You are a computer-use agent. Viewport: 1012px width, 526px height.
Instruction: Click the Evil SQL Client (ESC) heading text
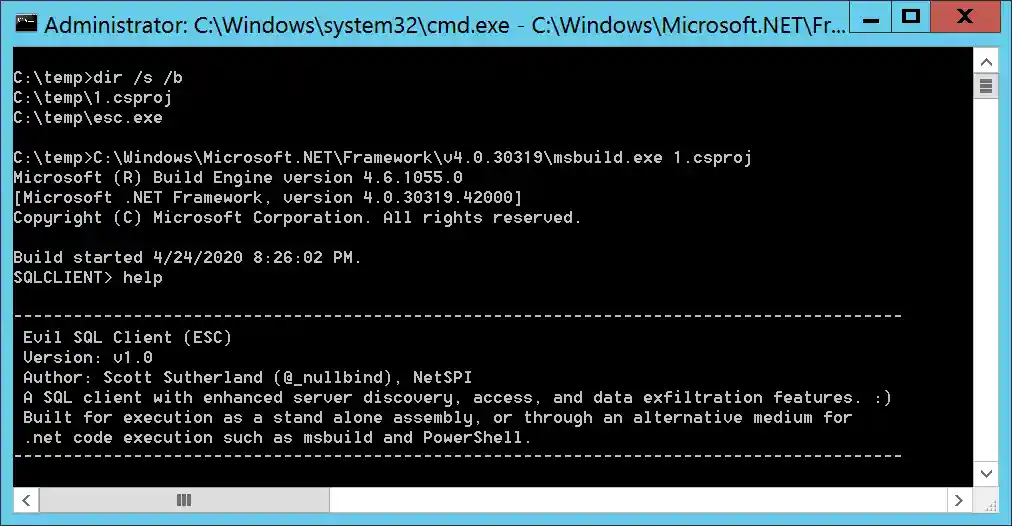click(128, 337)
